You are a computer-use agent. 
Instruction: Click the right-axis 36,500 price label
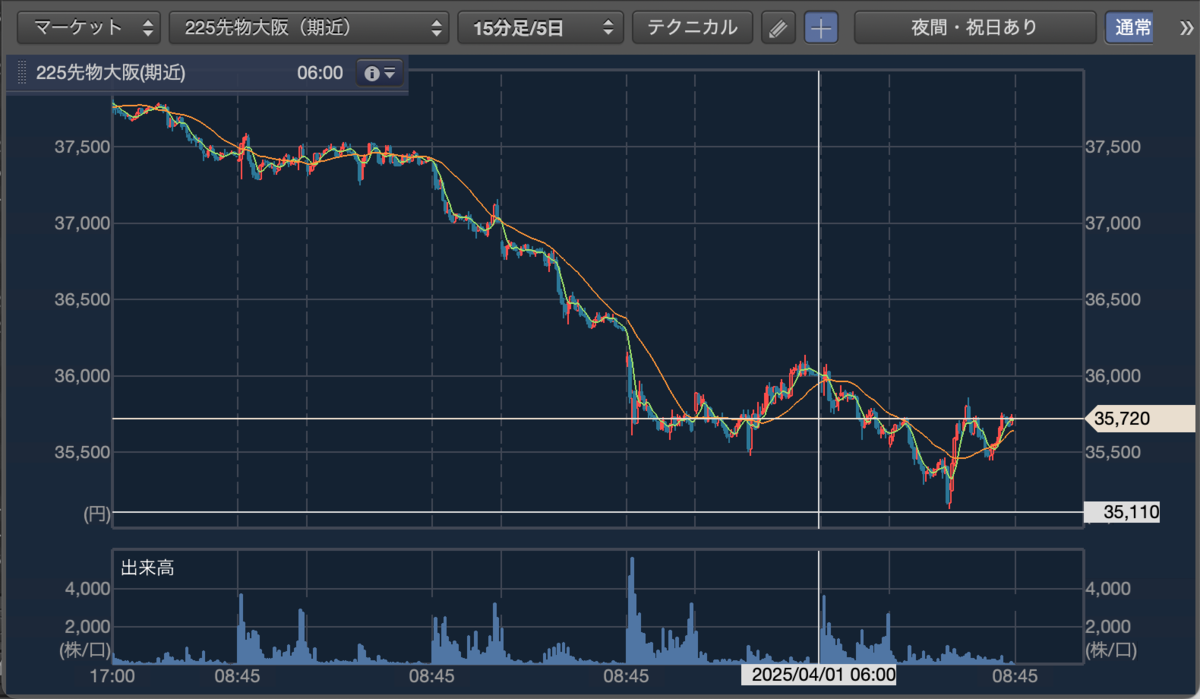[x=1112, y=300]
